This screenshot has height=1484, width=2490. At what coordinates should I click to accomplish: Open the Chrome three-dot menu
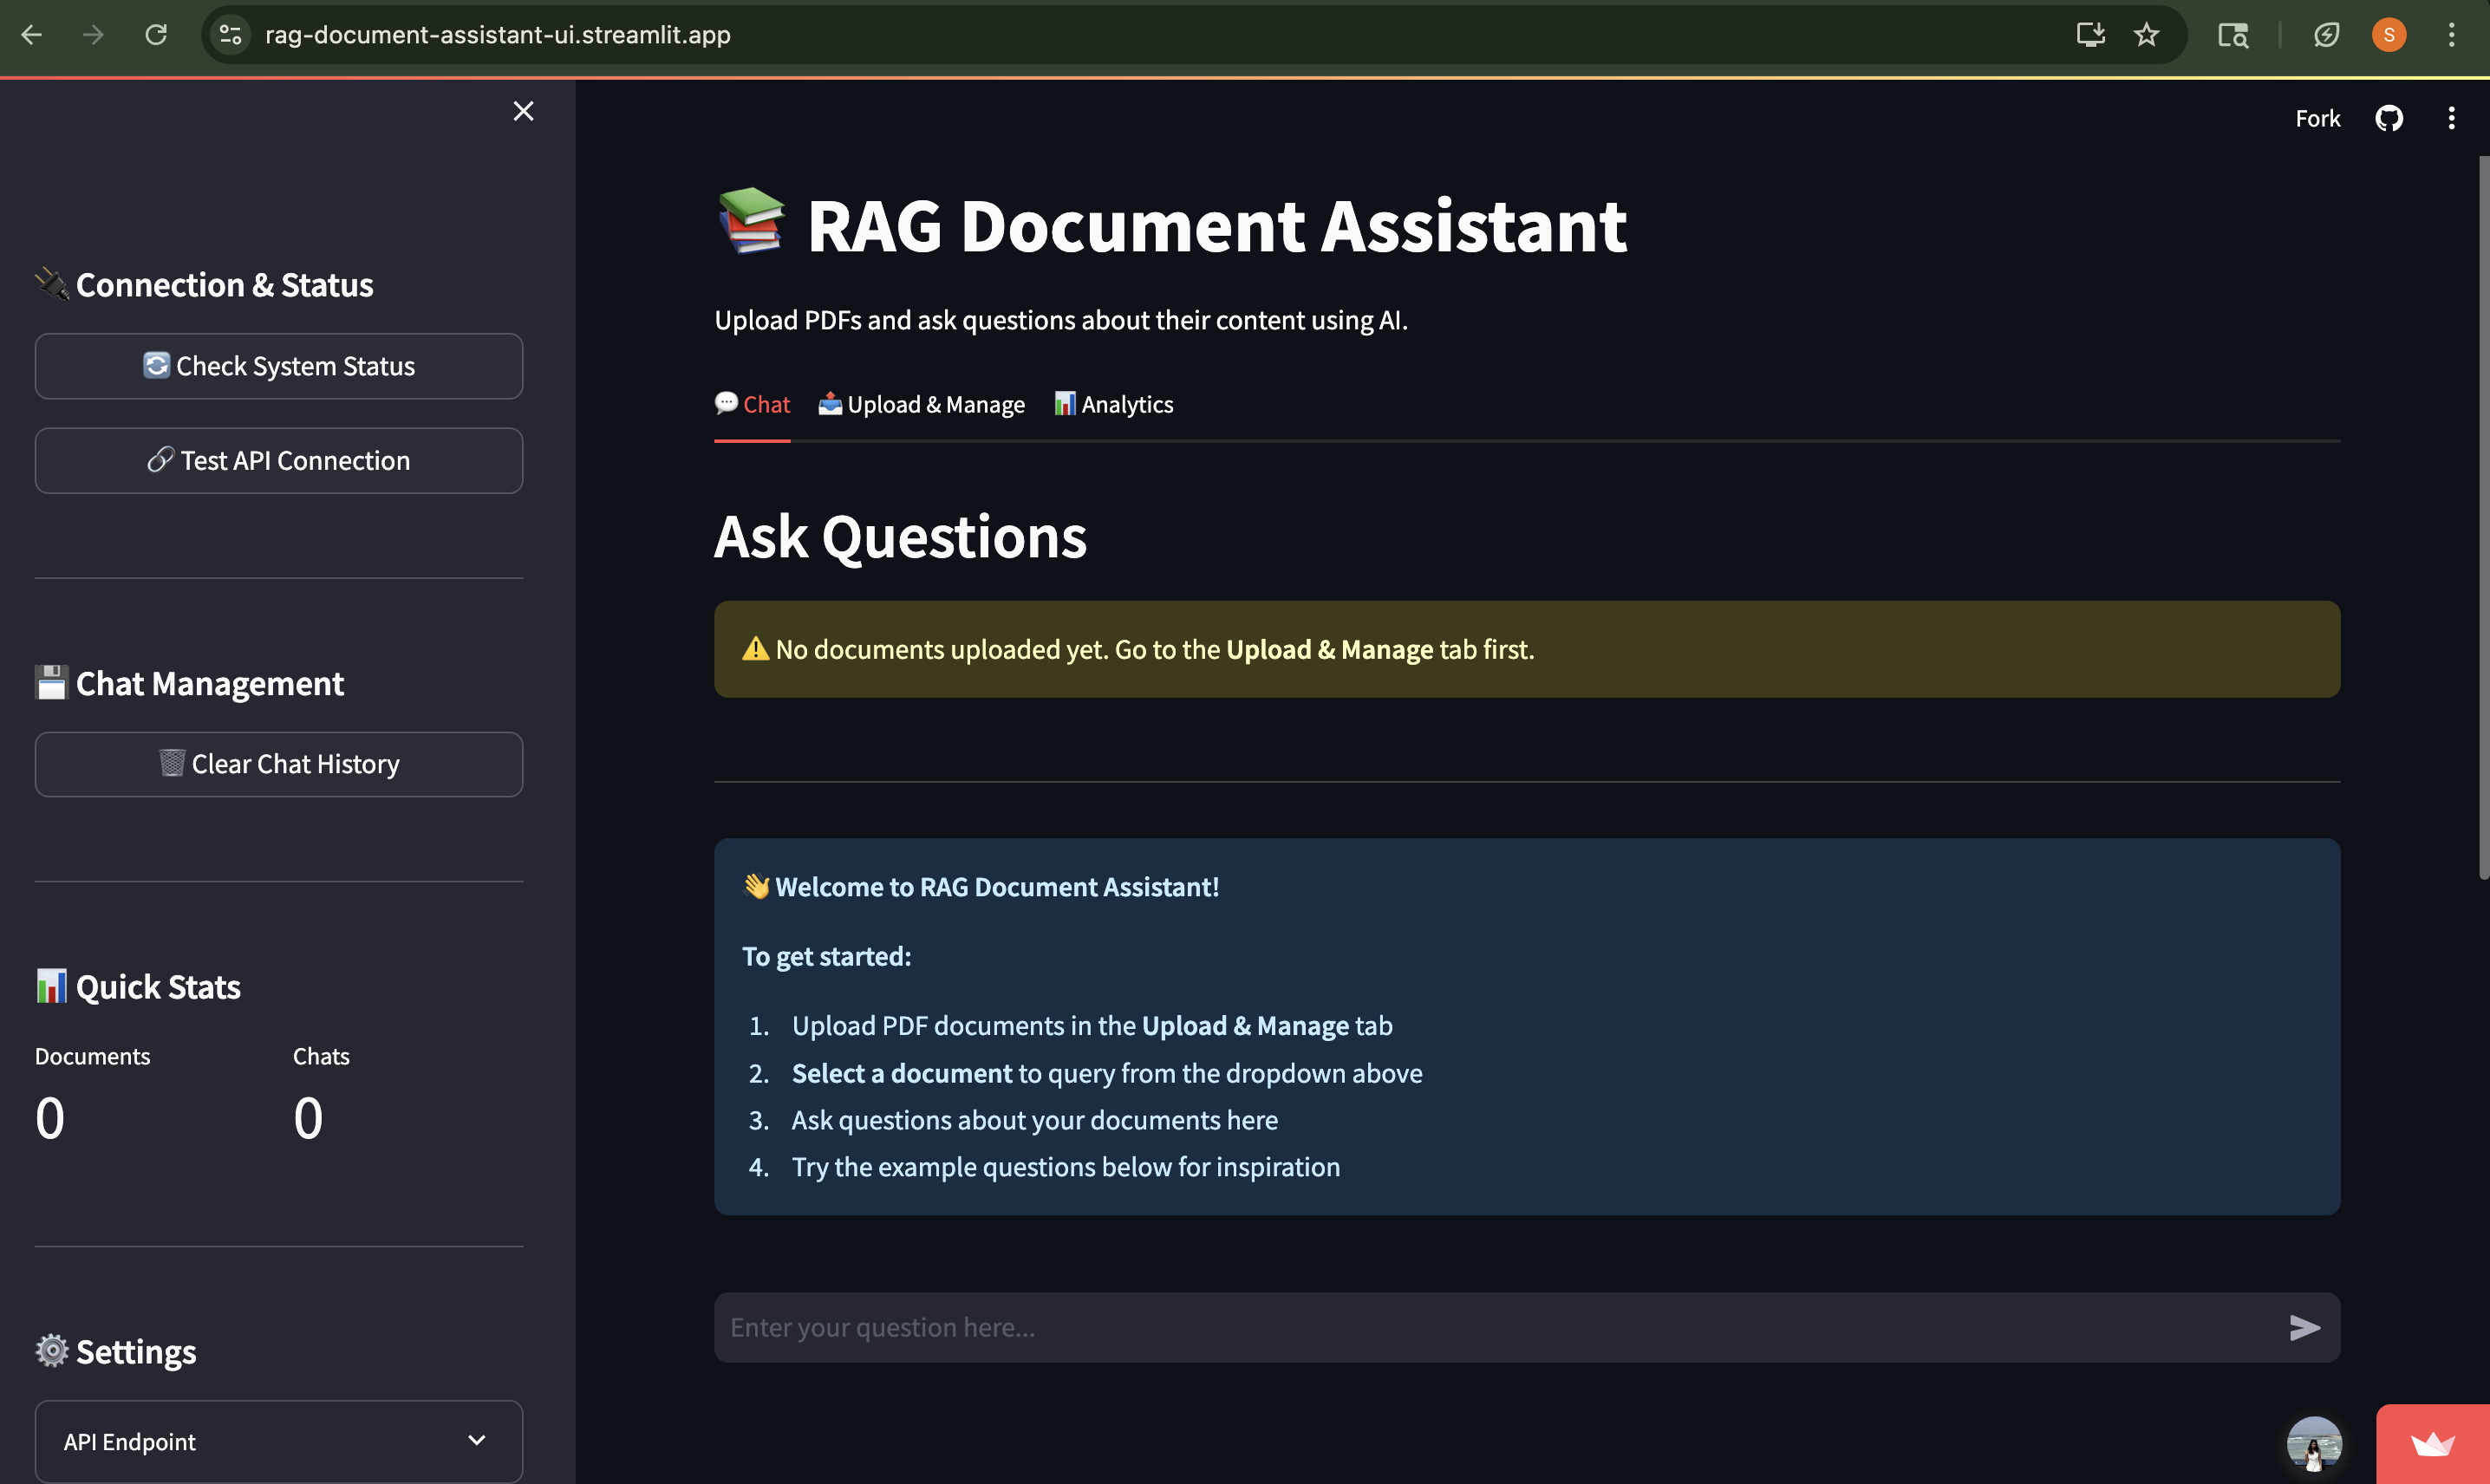2450,35
